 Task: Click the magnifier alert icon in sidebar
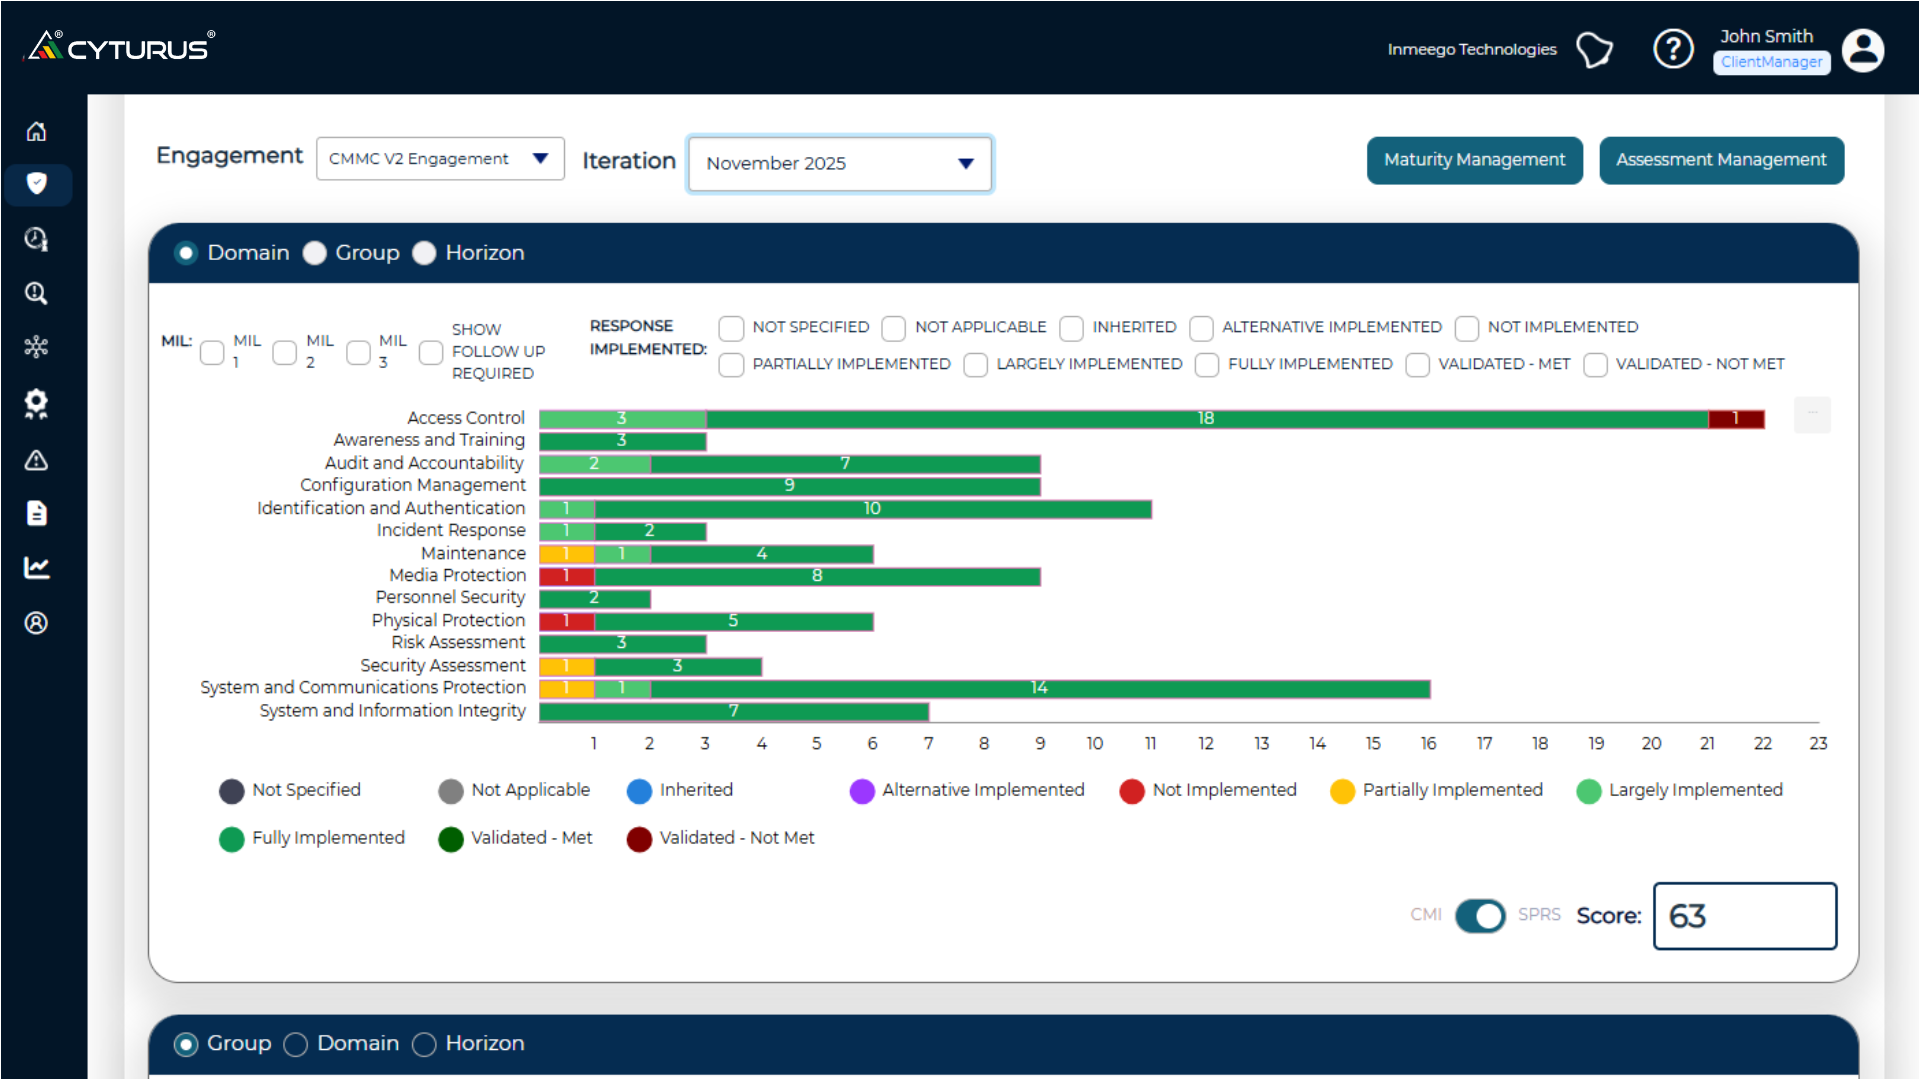click(x=37, y=293)
